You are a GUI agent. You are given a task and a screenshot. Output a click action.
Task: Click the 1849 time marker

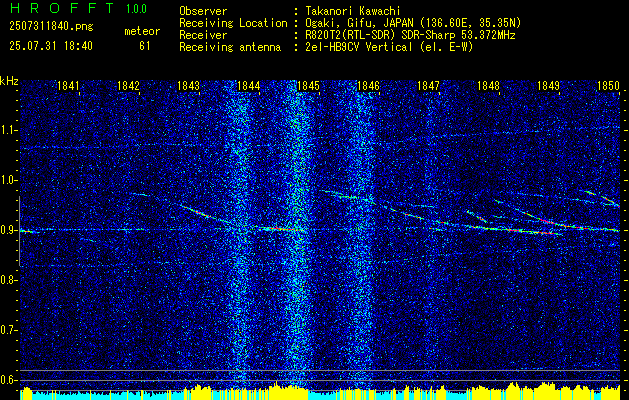click(x=548, y=85)
